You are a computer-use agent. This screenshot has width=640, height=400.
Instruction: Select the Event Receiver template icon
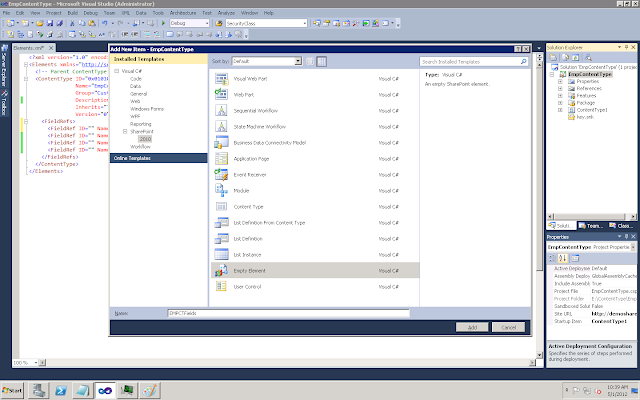click(221, 175)
